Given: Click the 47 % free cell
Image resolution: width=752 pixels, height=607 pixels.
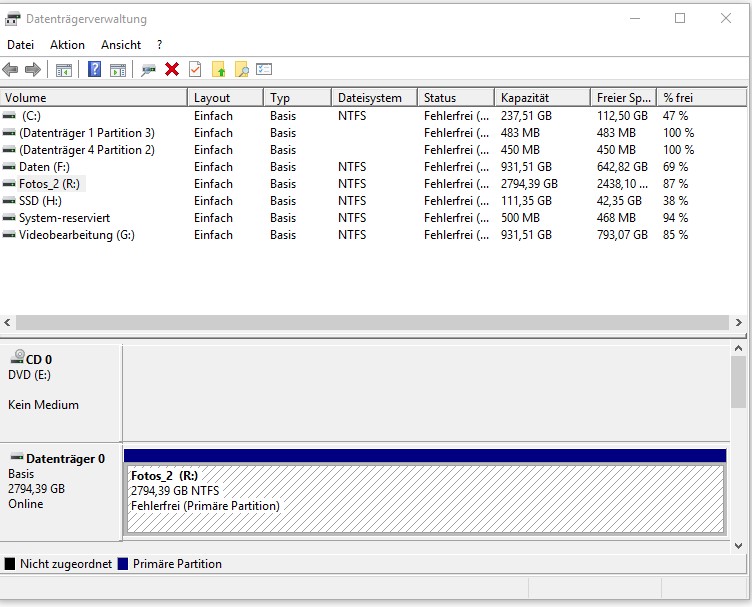Looking at the screenshot, I should tap(675, 116).
